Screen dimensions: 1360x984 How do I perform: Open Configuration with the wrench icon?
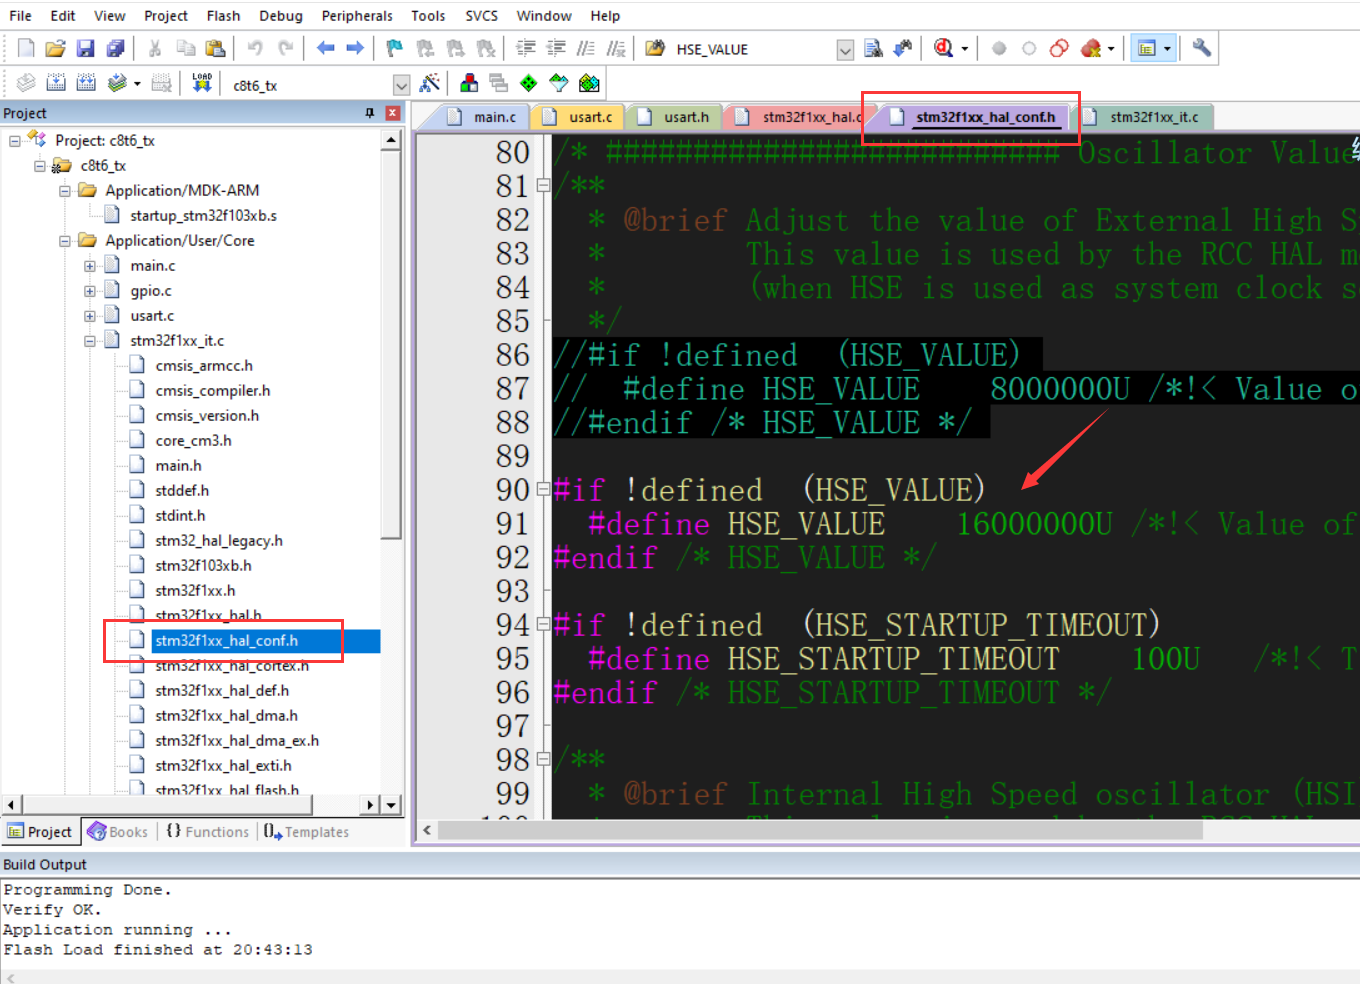click(1201, 48)
